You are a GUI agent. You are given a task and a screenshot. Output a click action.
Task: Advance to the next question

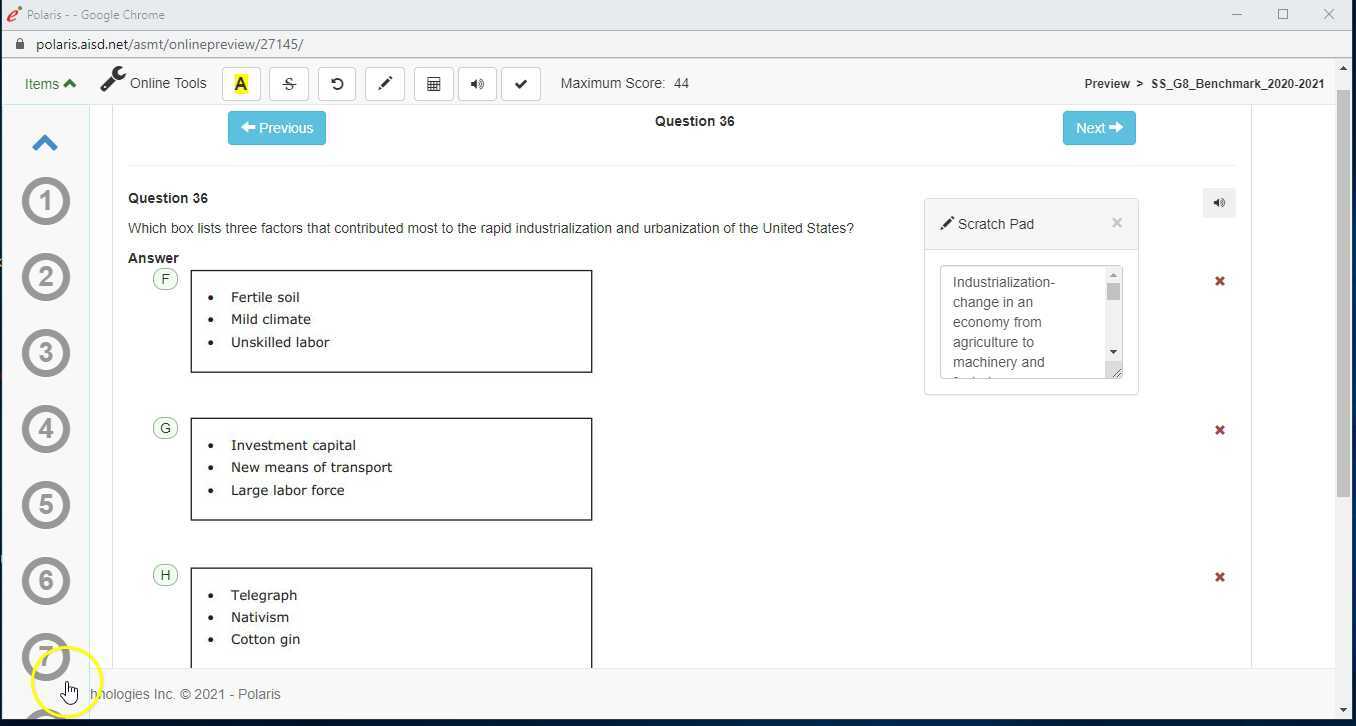click(x=1098, y=127)
